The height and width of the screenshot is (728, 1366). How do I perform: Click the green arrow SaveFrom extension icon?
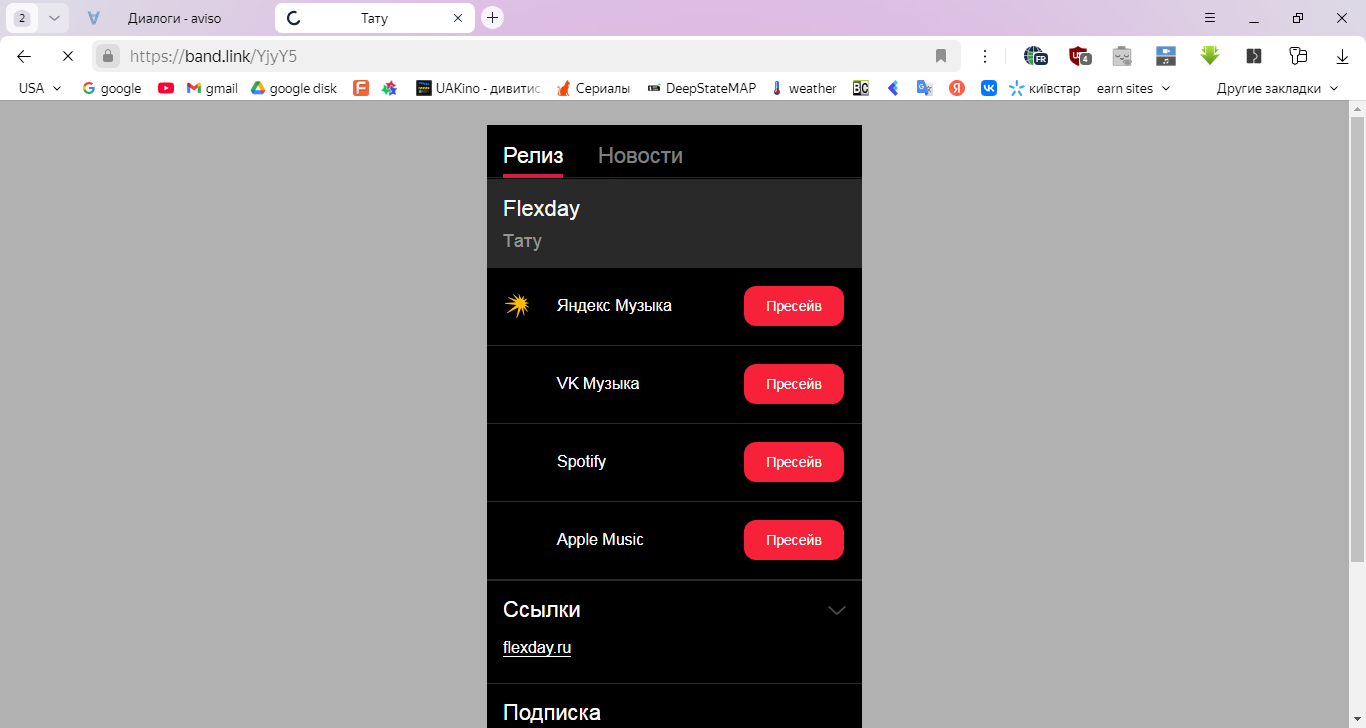(1210, 56)
